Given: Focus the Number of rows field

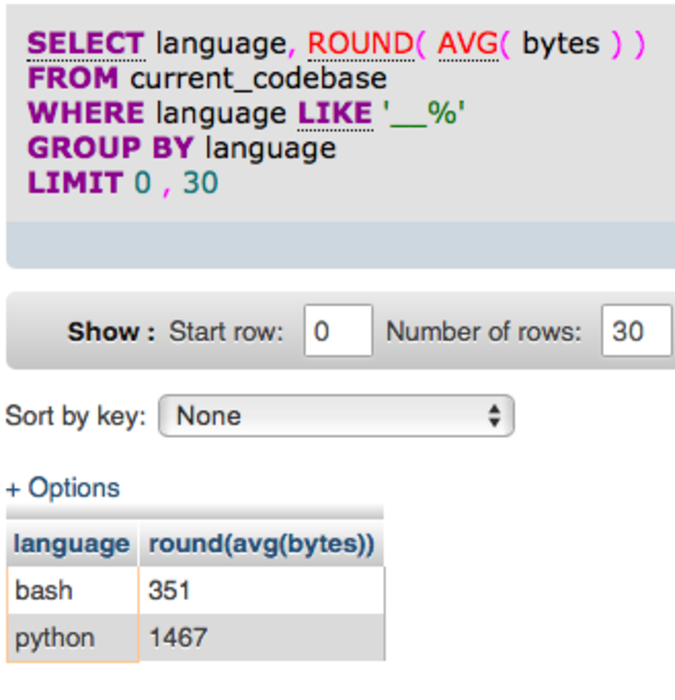Looking at the screenshot, I should coord(636,331).
